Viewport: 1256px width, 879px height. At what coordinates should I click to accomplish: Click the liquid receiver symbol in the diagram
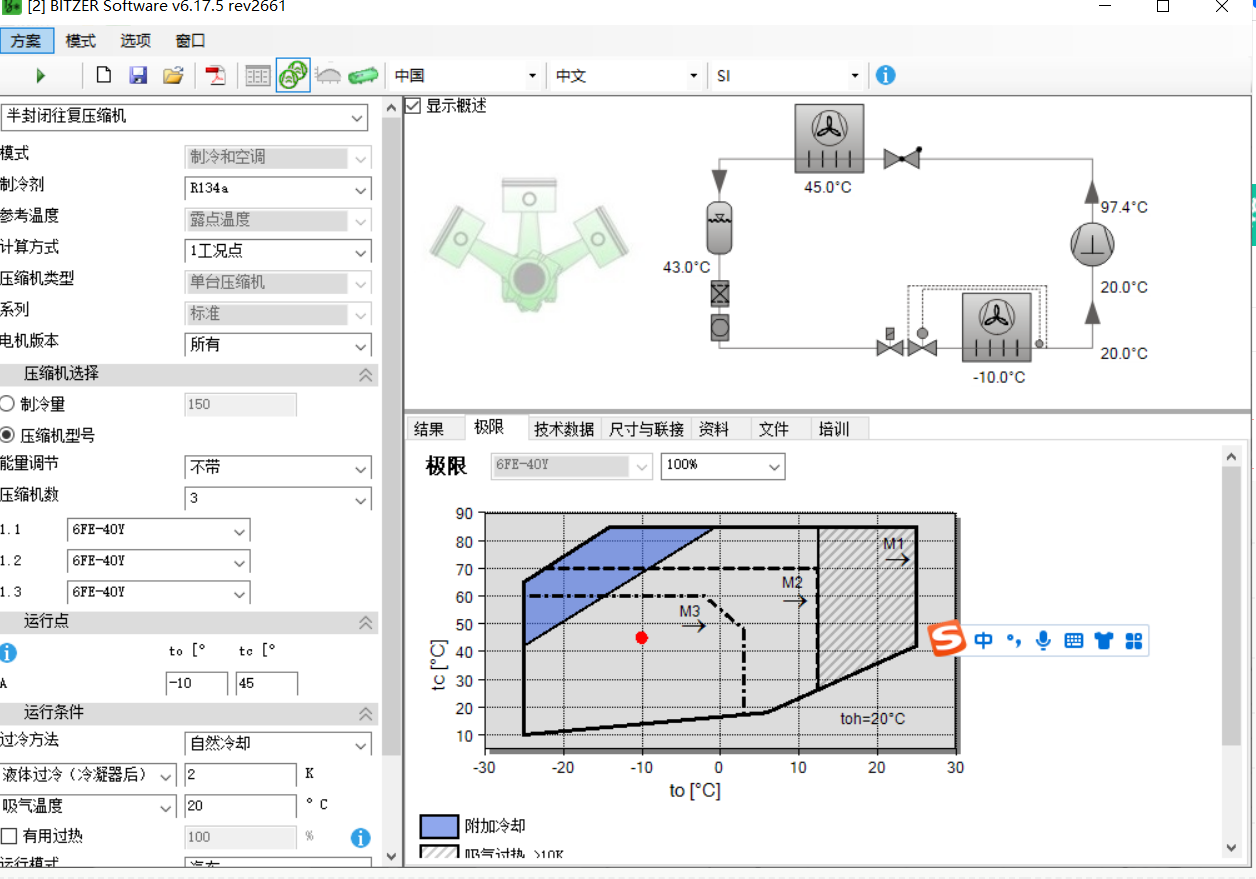[x=719, y=229]
